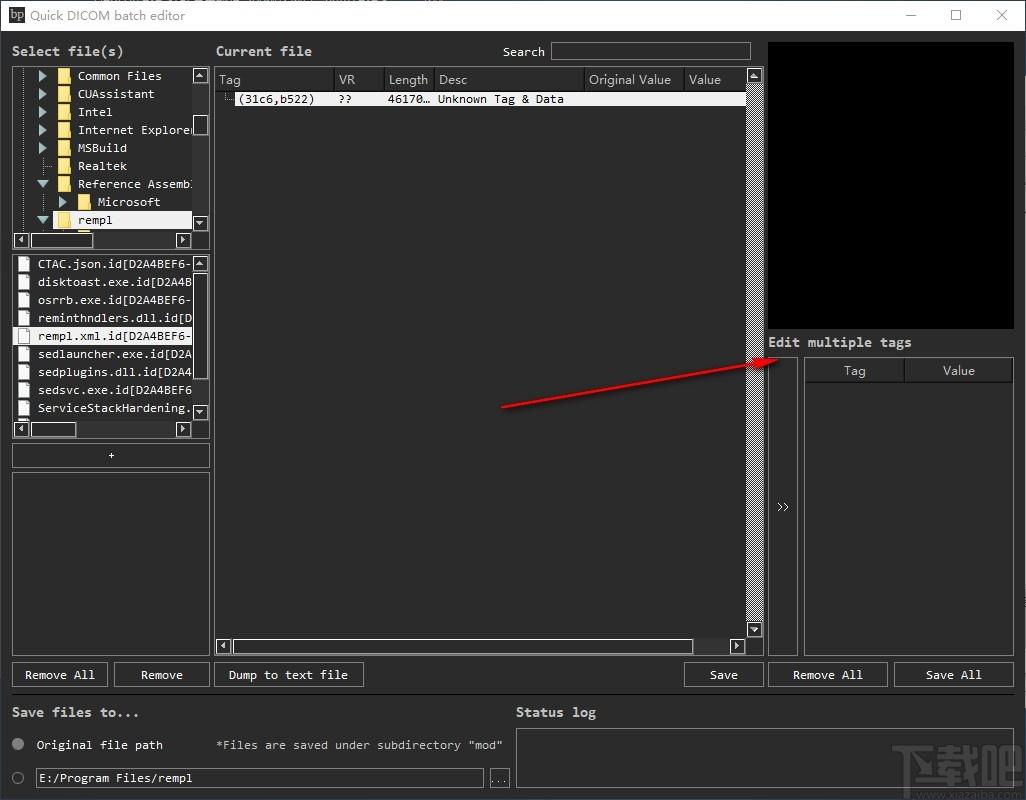Sort by Length column header
This screenshot has height=800, width=1026.
[x=409, y=79]
